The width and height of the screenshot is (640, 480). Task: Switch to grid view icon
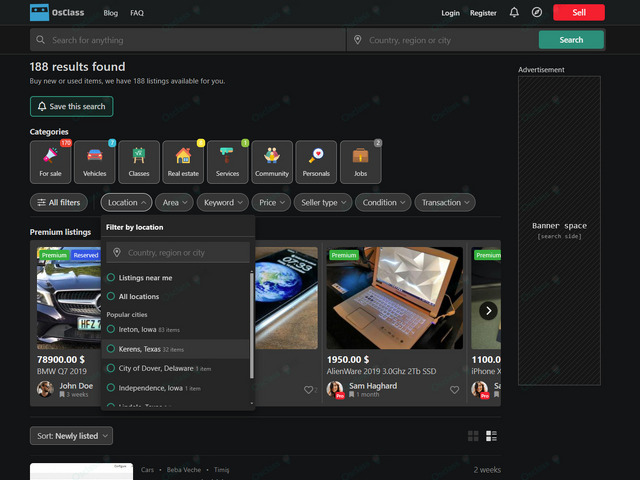pos(473,436)
